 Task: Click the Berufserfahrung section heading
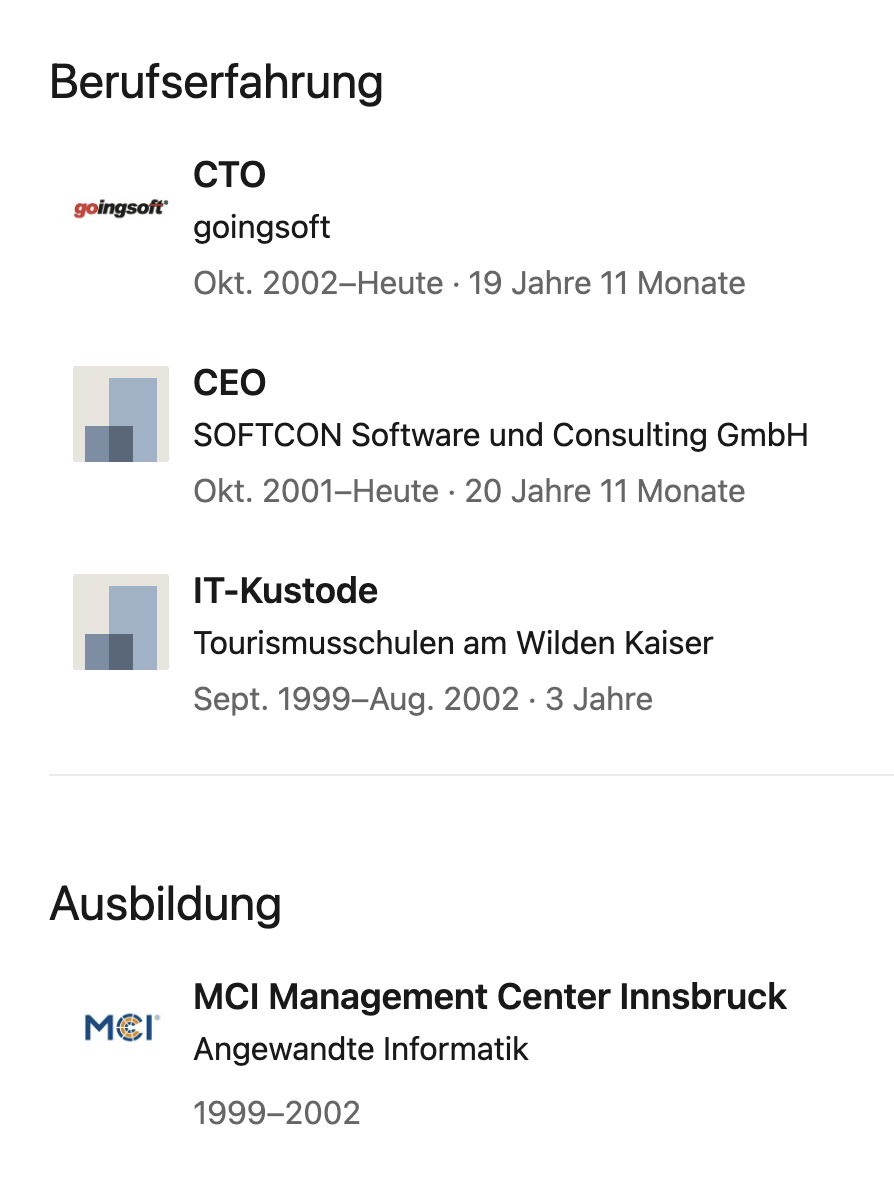pos(216,82)
